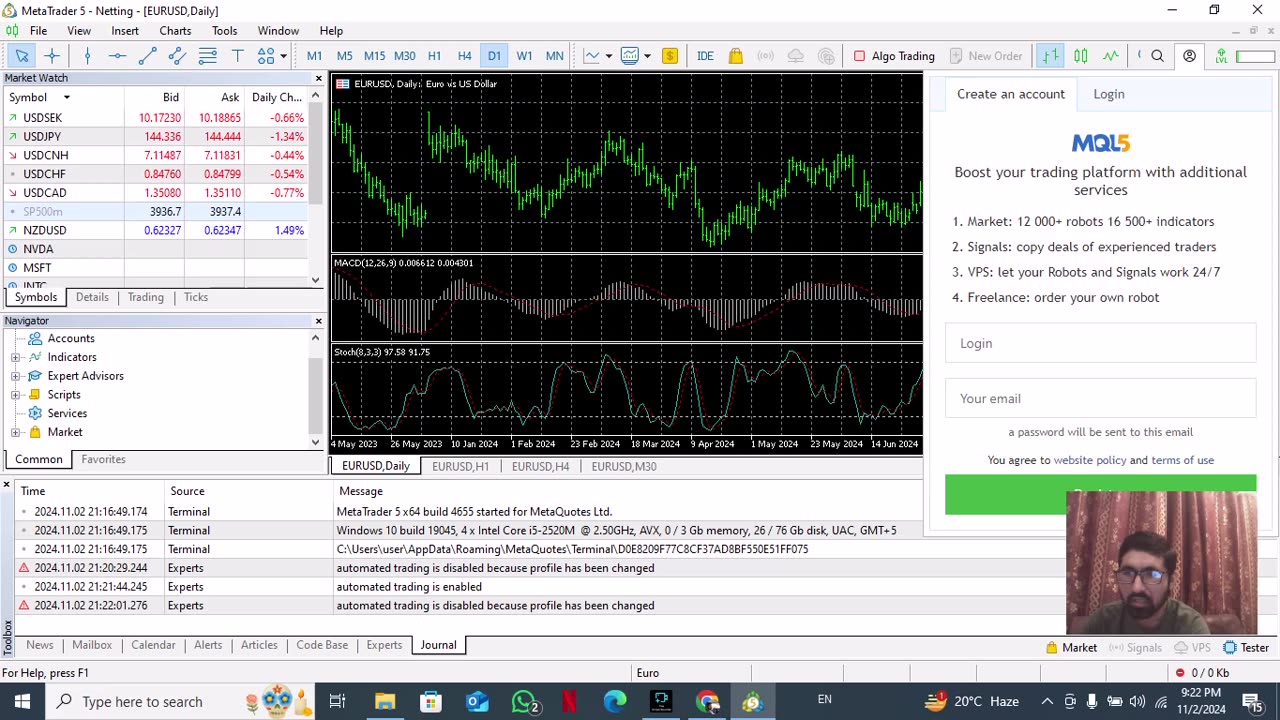
Task: Open the indicators list dropdown
Action: (x=647, y=56)
